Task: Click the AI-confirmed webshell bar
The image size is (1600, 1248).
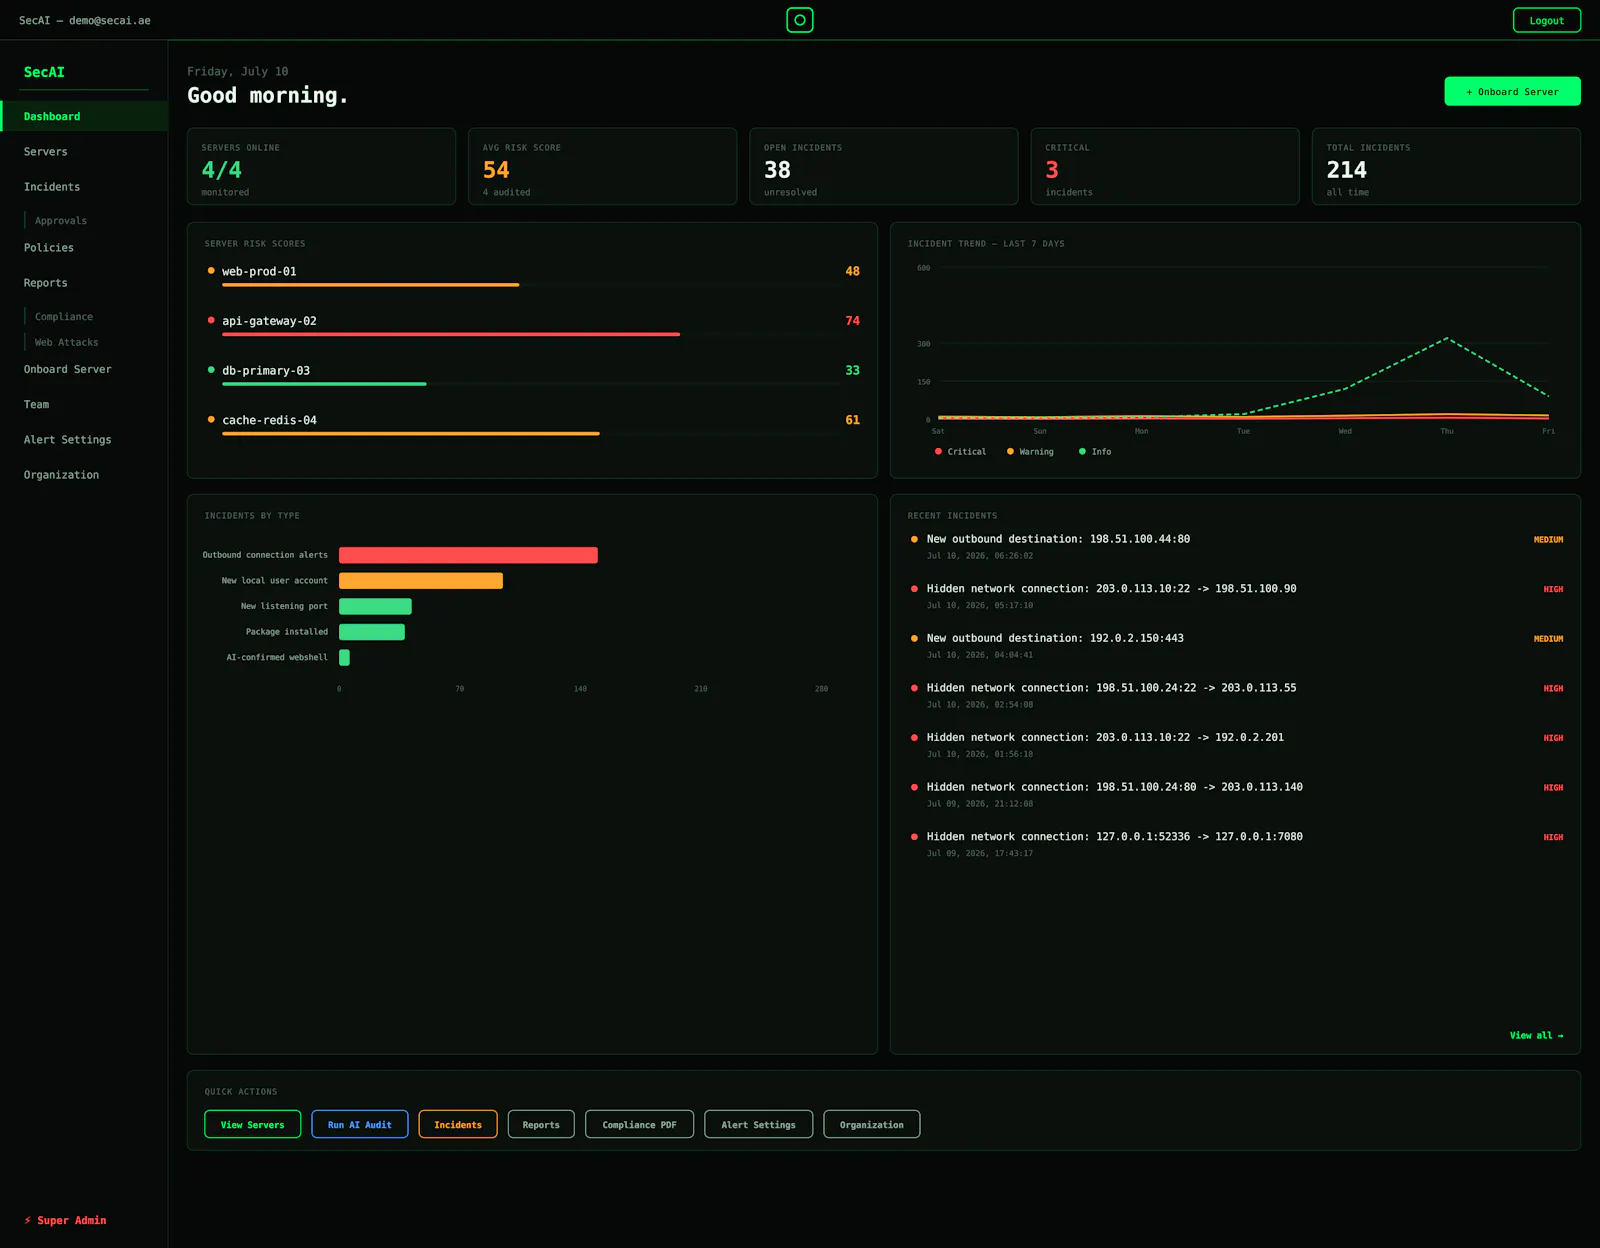Action: click(344, 658)
